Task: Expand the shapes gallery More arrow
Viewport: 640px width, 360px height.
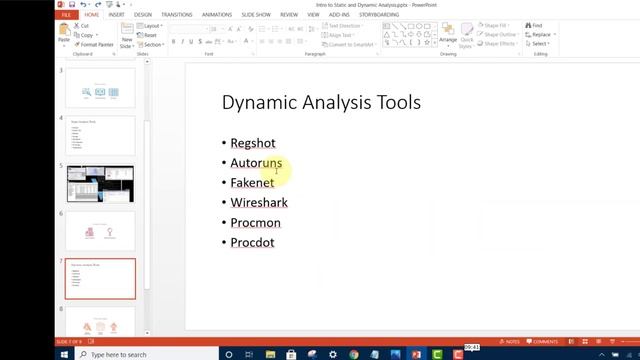Action: click(434, 42)
